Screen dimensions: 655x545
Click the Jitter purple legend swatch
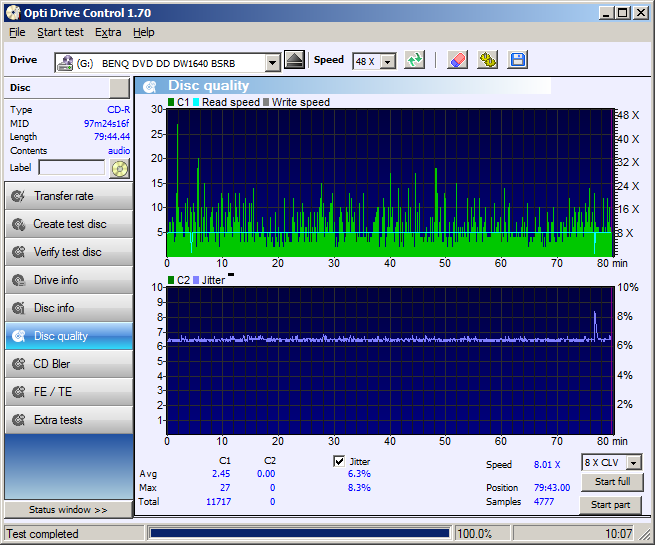[x=196, y=280]
